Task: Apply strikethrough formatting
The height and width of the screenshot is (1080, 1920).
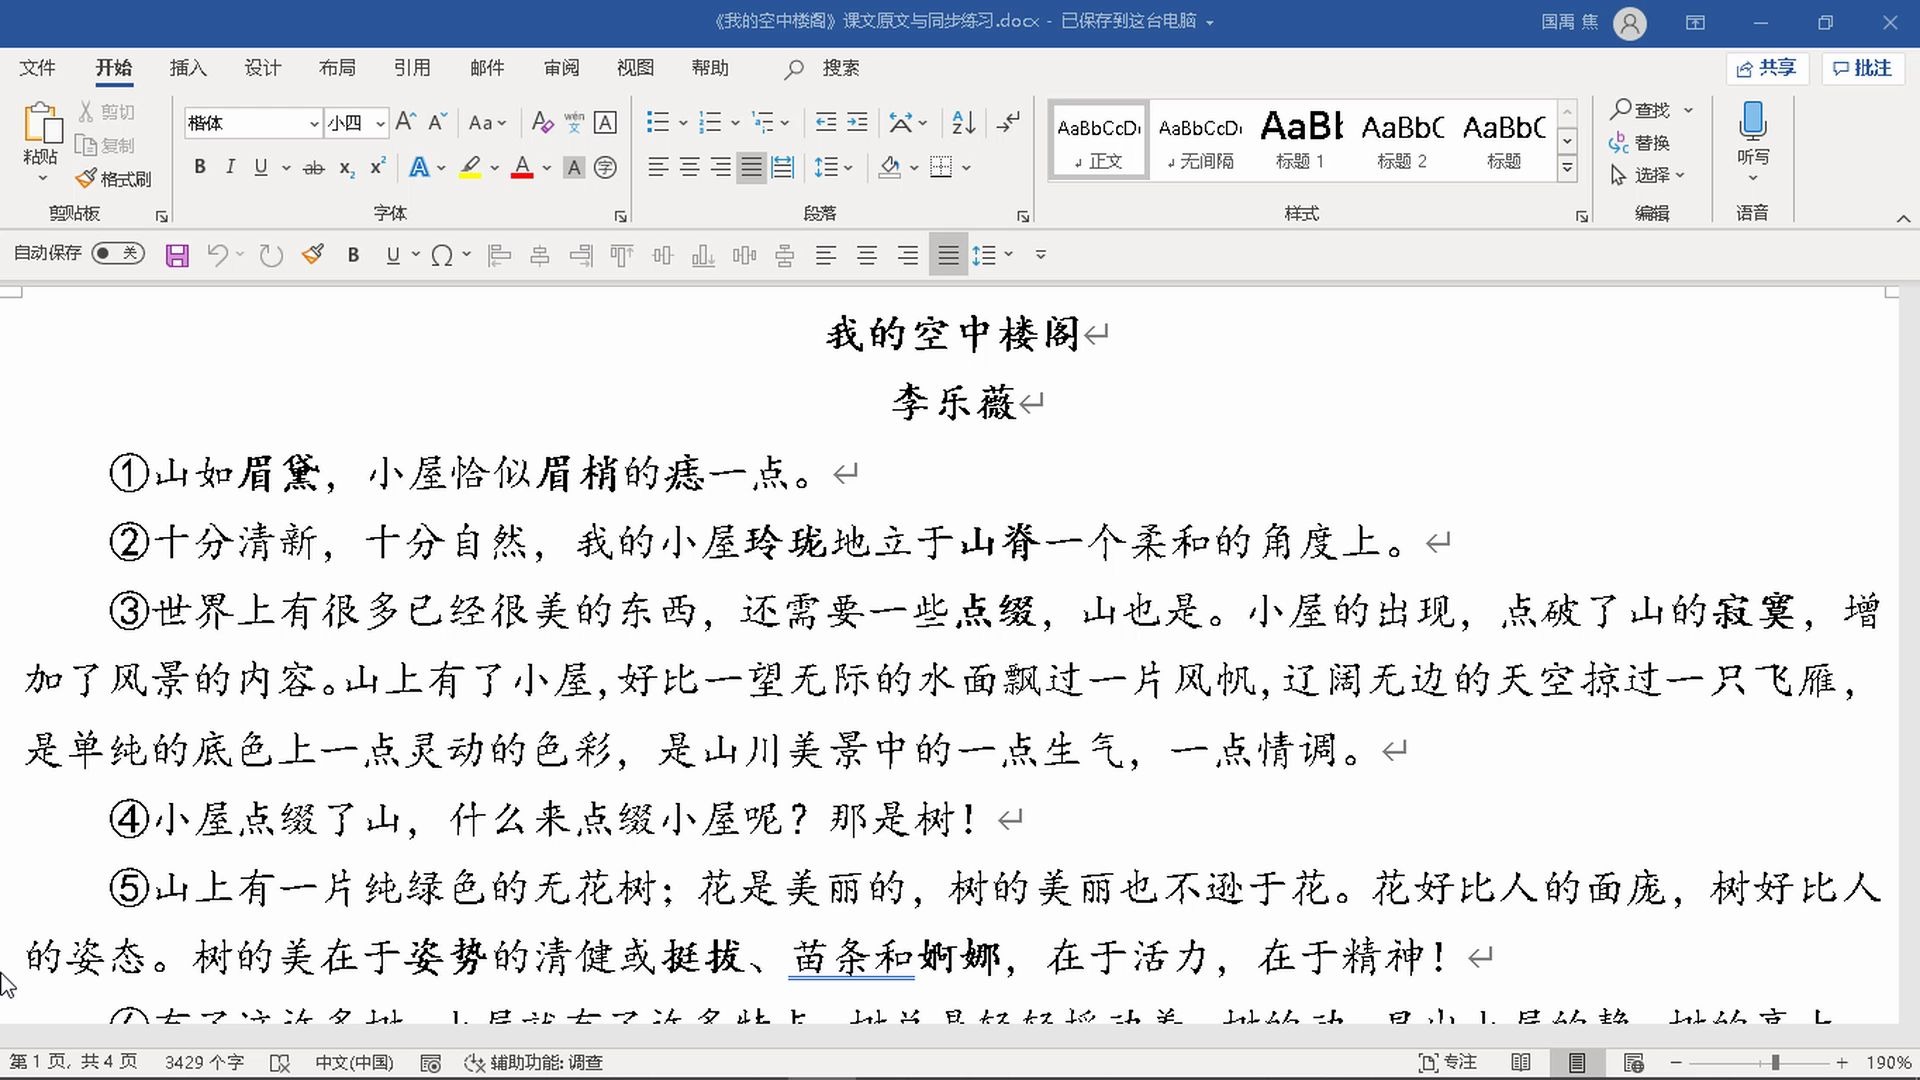Action: [313, 167]
